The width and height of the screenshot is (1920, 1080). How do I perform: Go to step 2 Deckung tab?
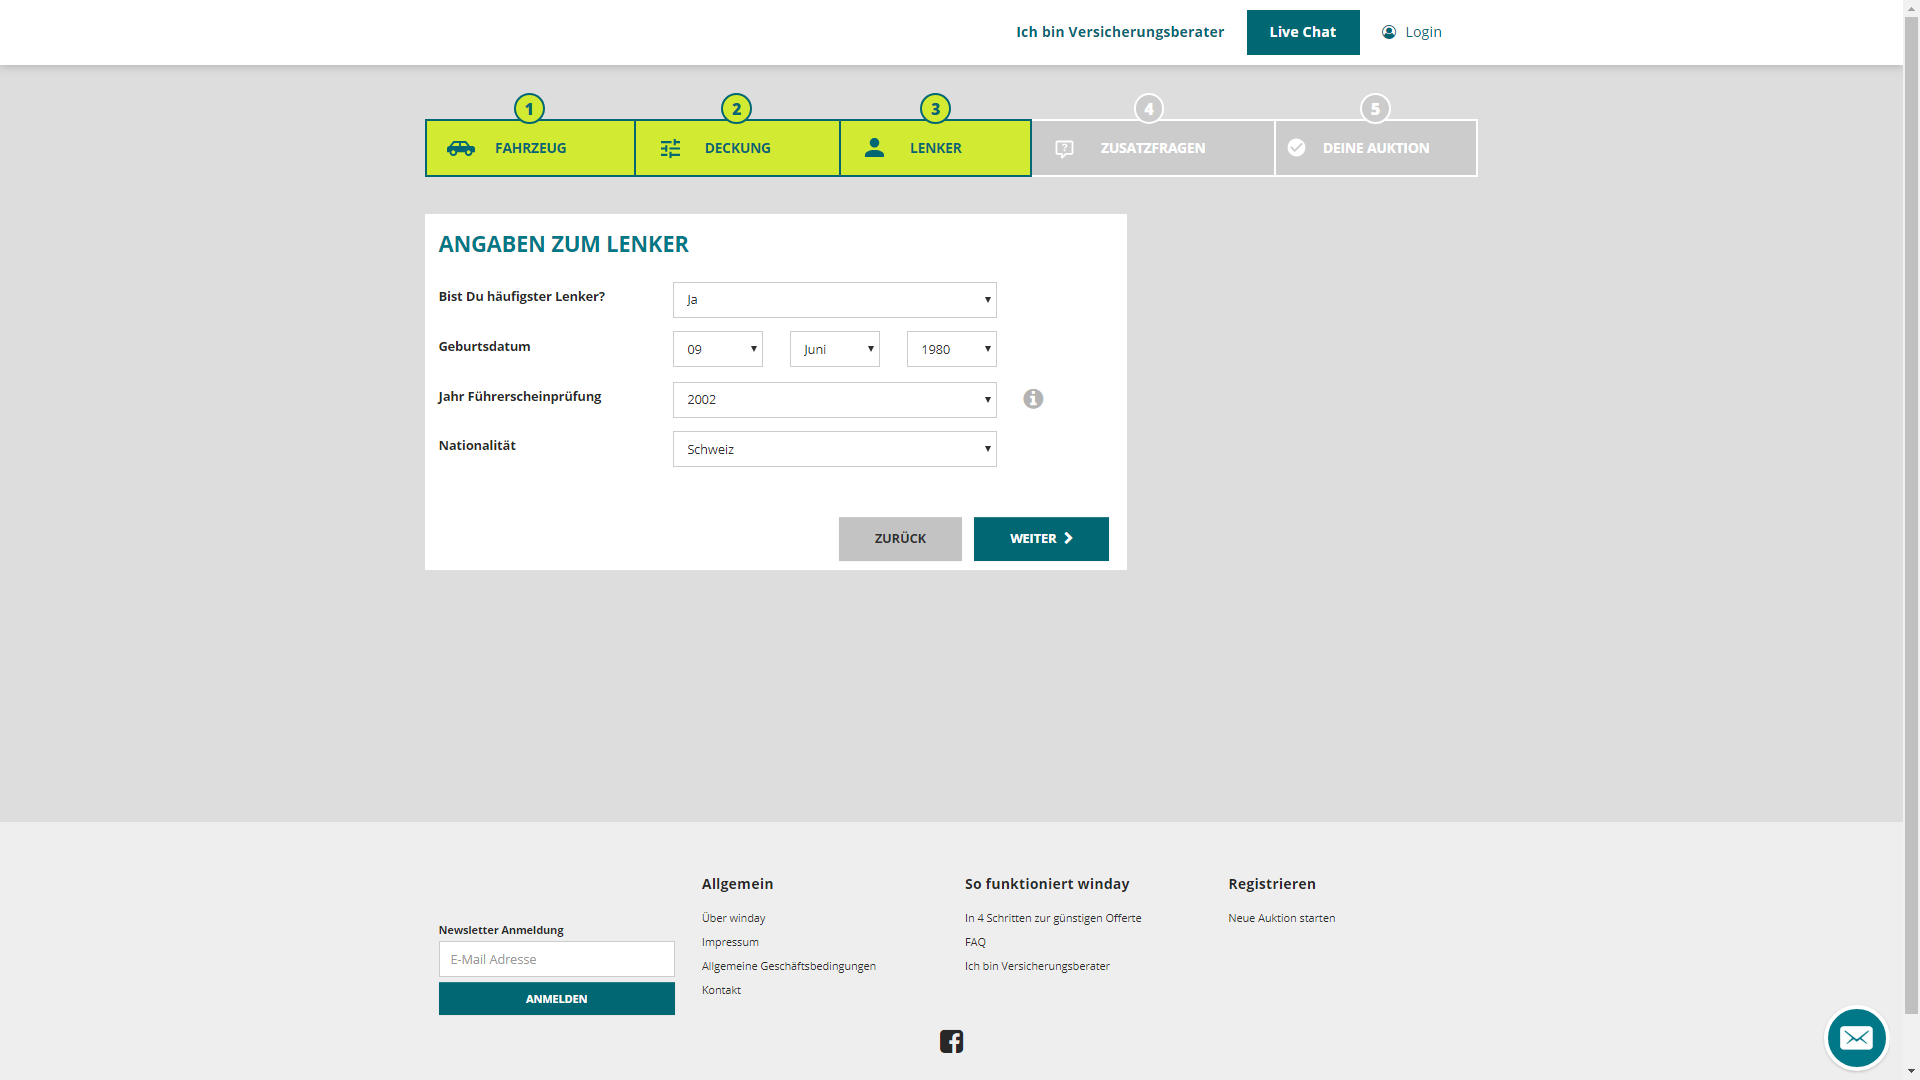(x=737, y=148)
